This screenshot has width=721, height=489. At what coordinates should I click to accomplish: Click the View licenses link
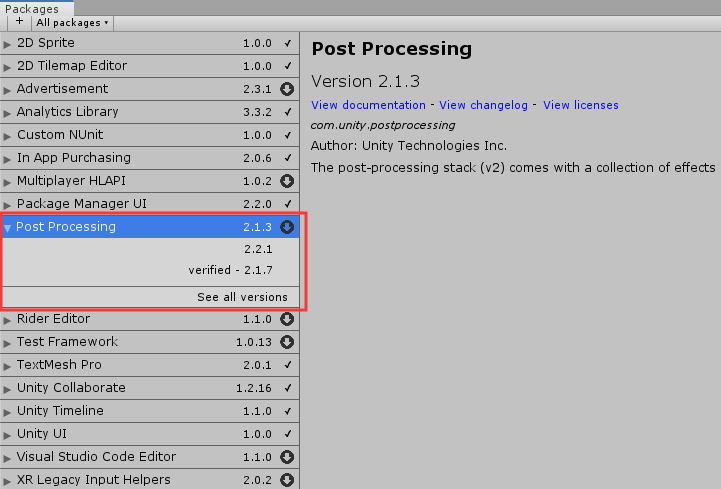coord(580,105)
